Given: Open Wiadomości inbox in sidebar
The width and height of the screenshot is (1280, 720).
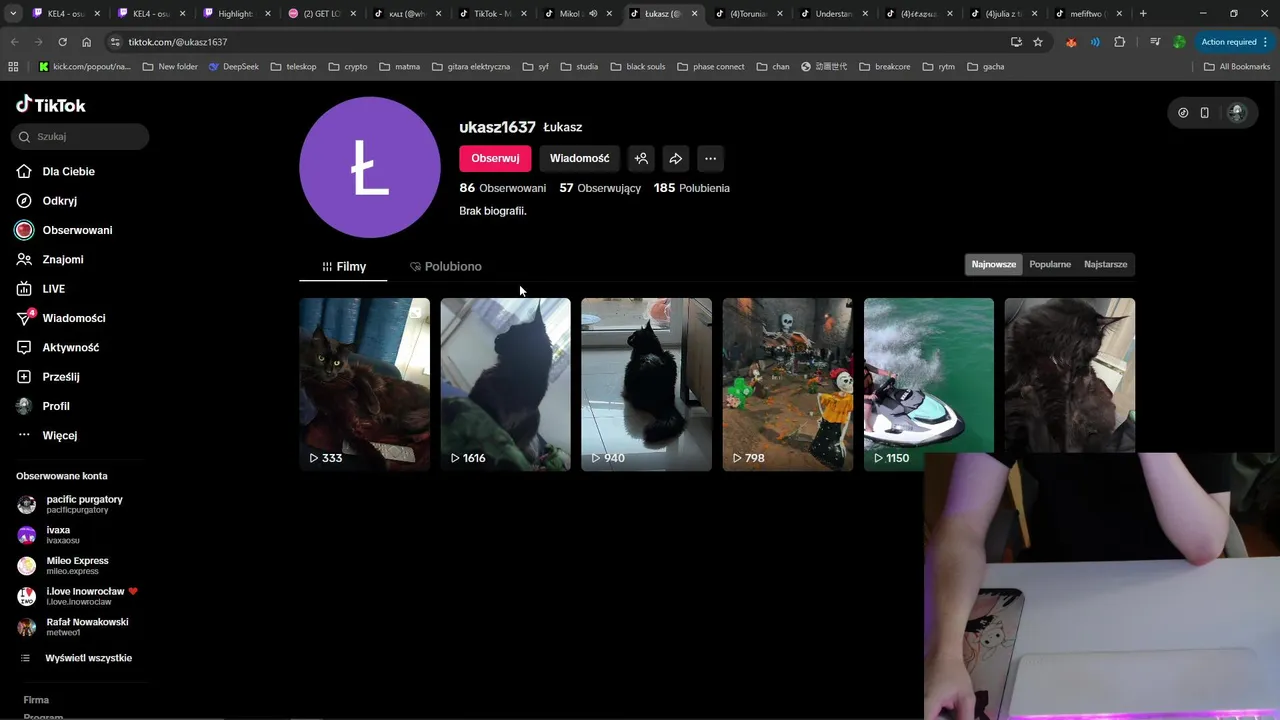Looking at the screenshot, I should [73, 318].
